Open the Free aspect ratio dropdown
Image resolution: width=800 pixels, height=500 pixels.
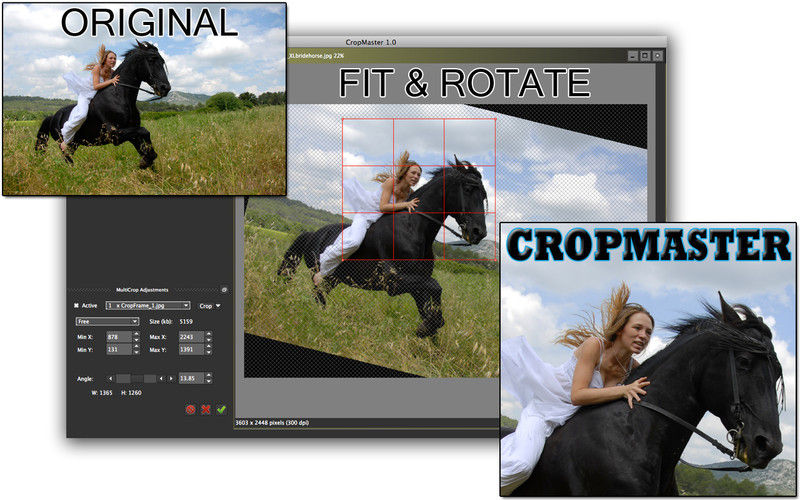click(x=107, y=321)
